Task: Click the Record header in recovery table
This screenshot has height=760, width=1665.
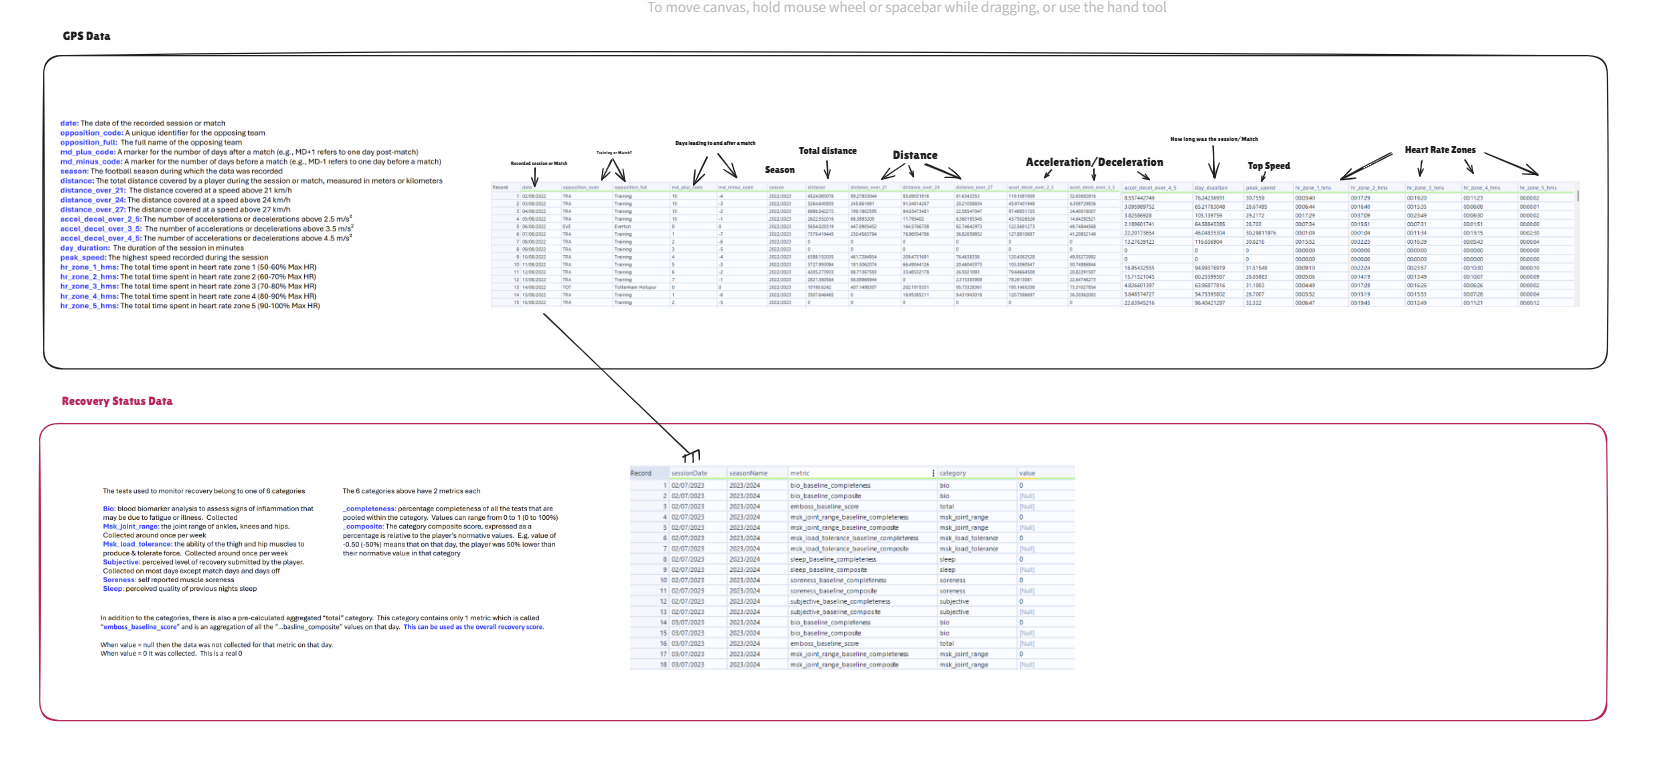Action: pos(641,473)
